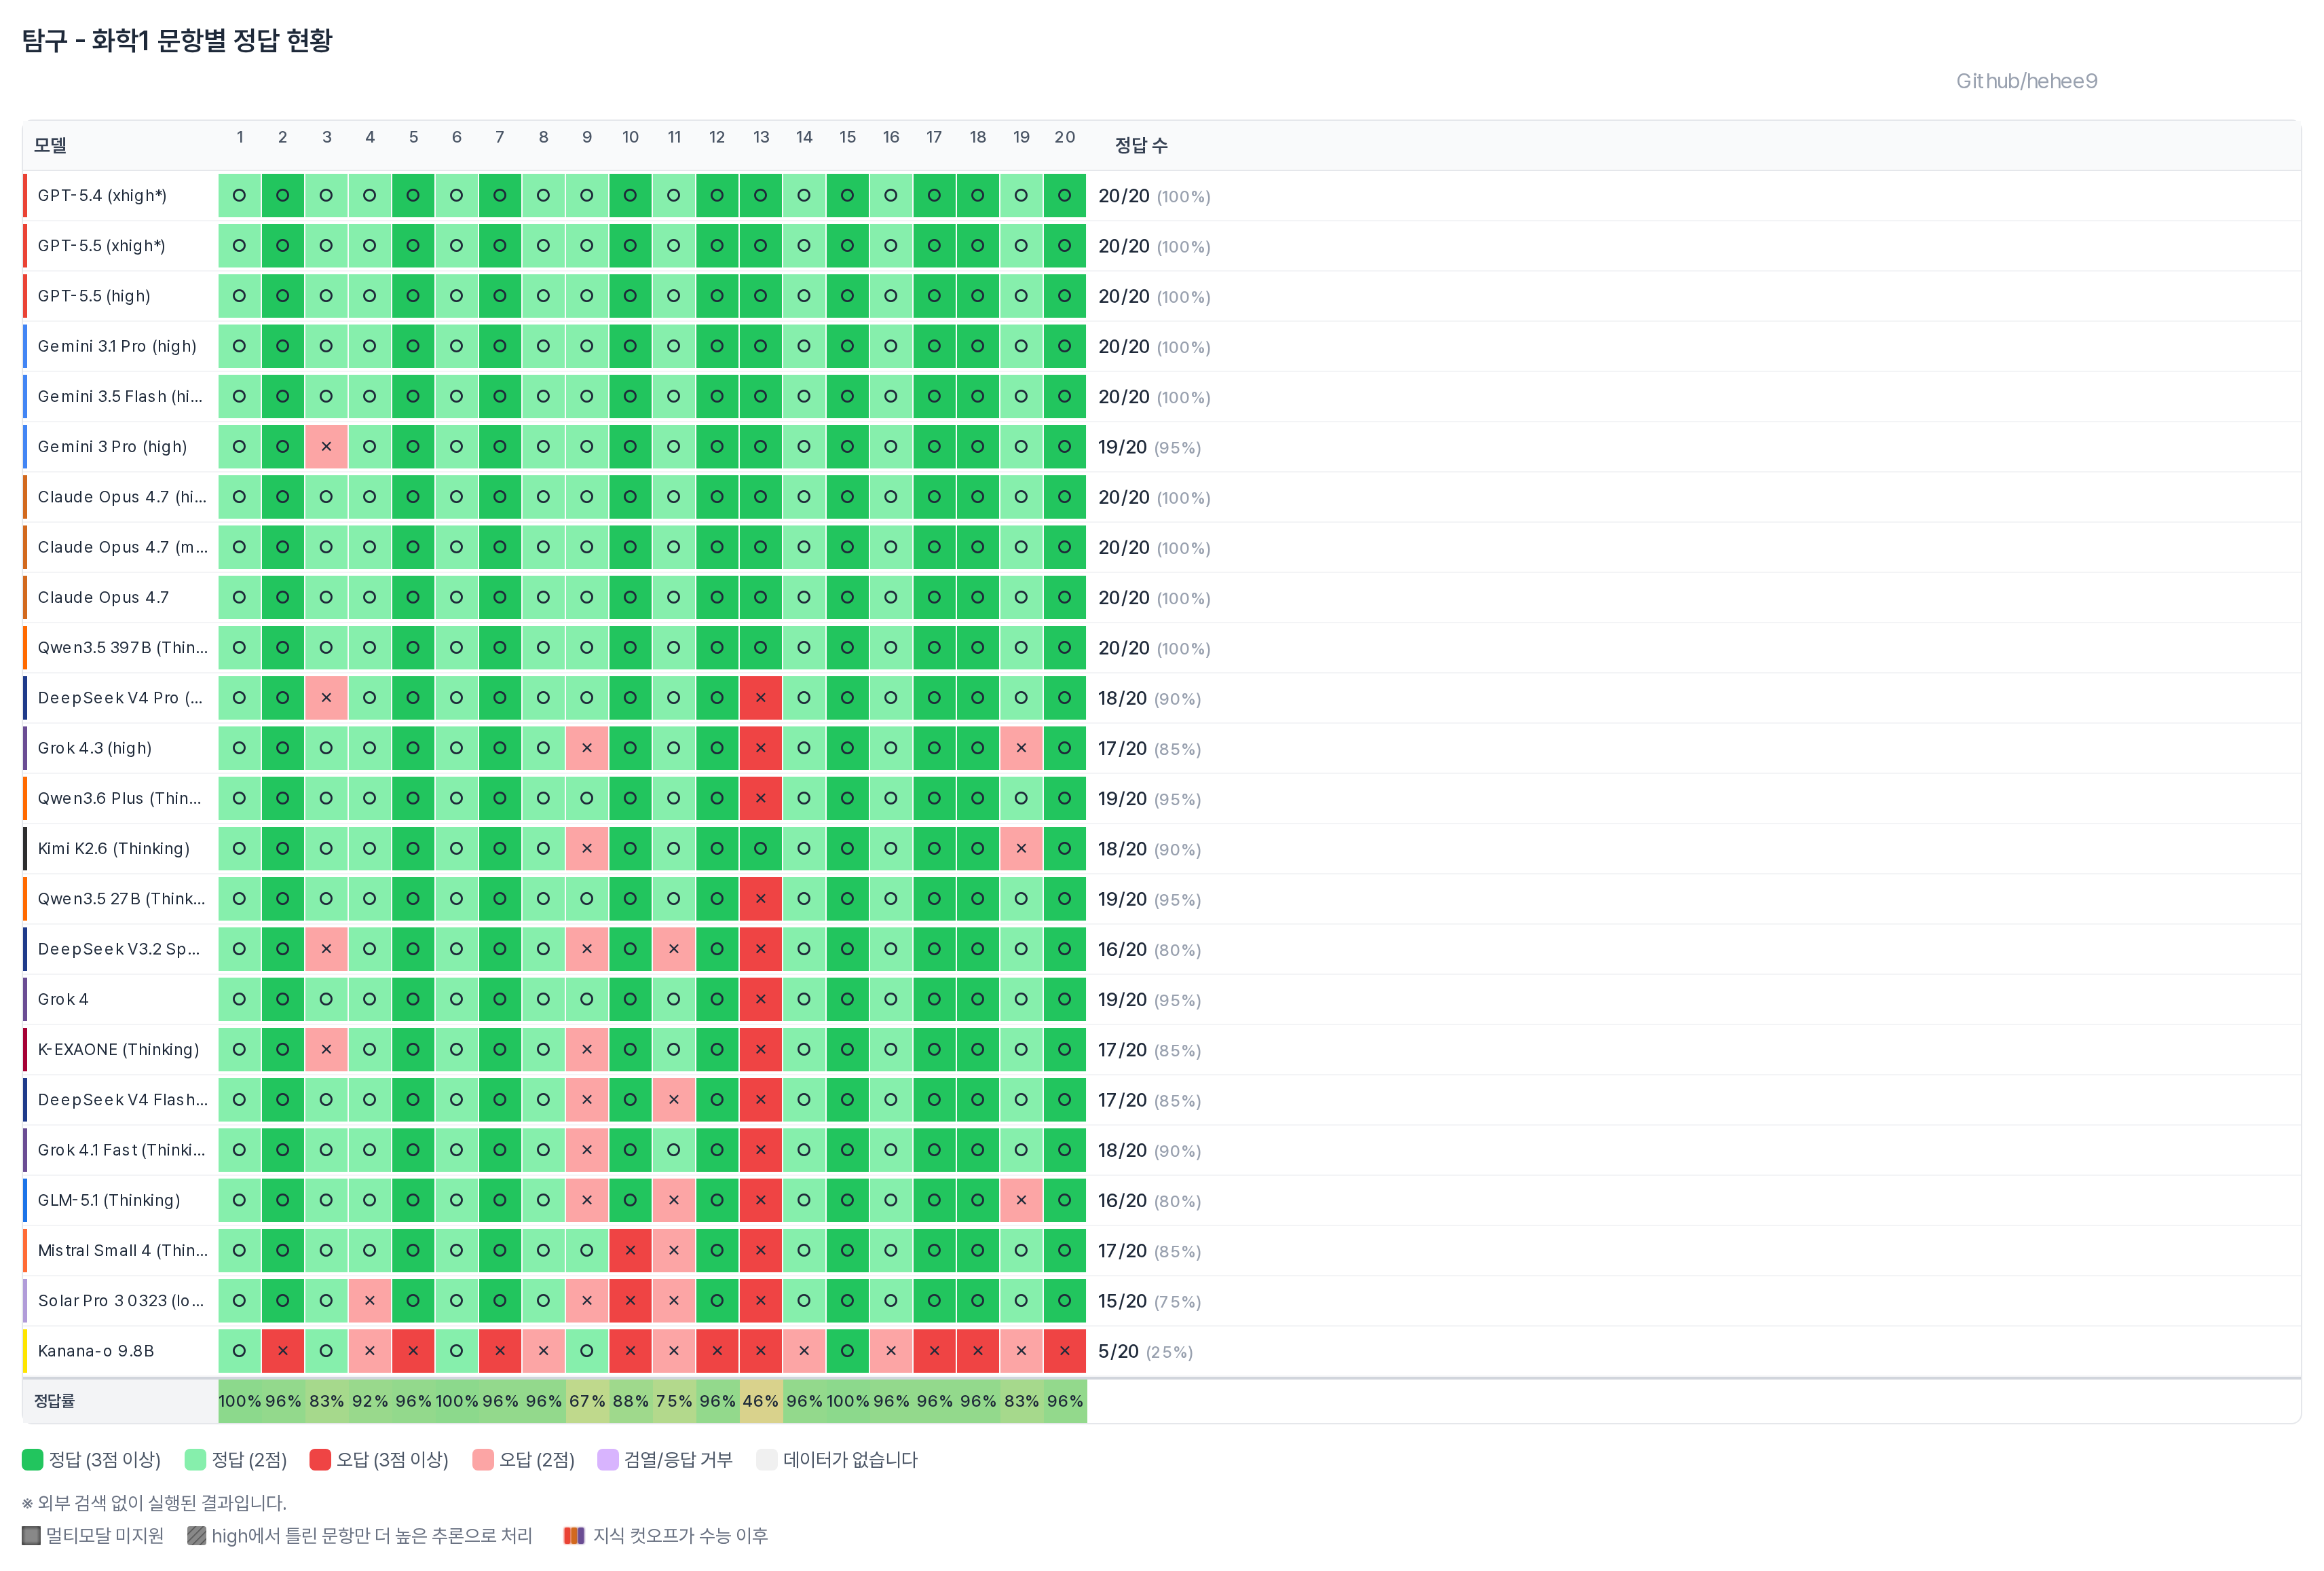Click Gemini 3 Pro's wrong mark on question 3
This screenshot has height=1571, width=2324.
(x=326, y=447)
